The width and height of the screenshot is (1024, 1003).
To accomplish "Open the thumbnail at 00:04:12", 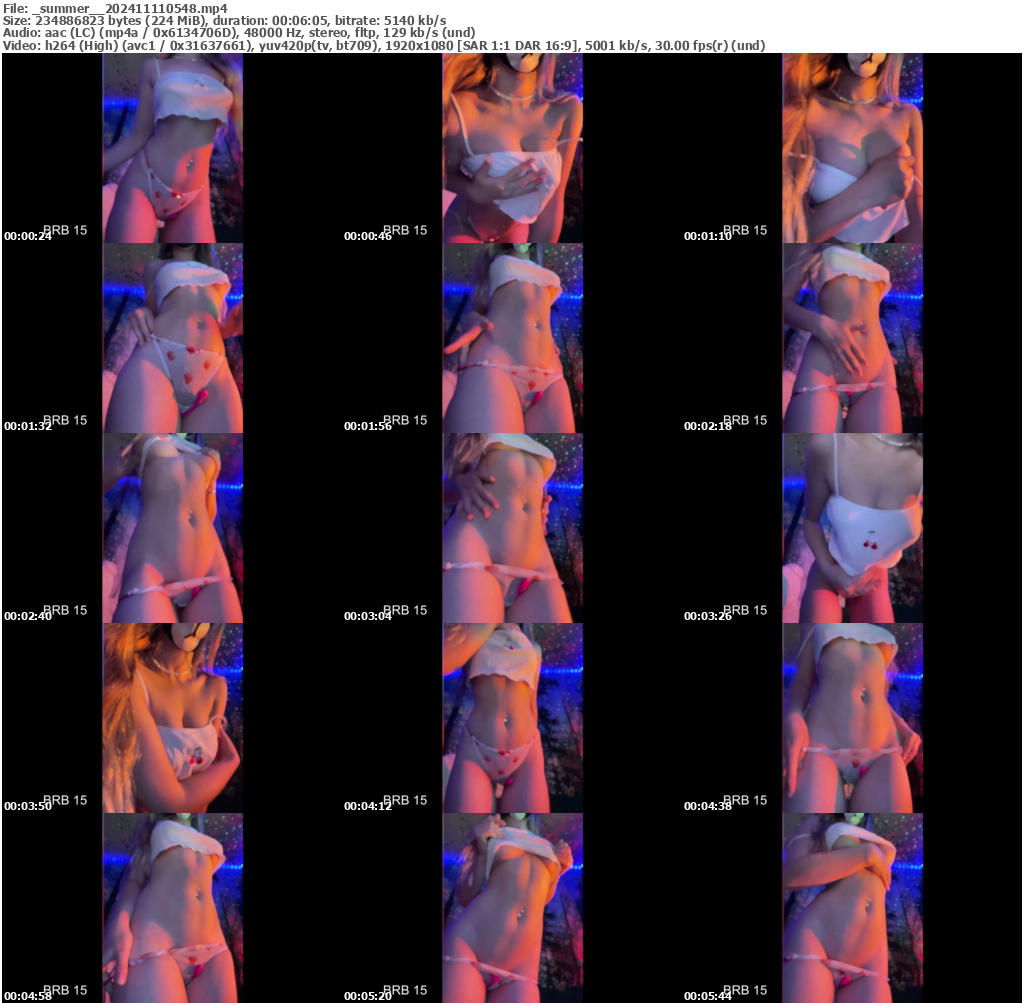I will coord(513,717).
